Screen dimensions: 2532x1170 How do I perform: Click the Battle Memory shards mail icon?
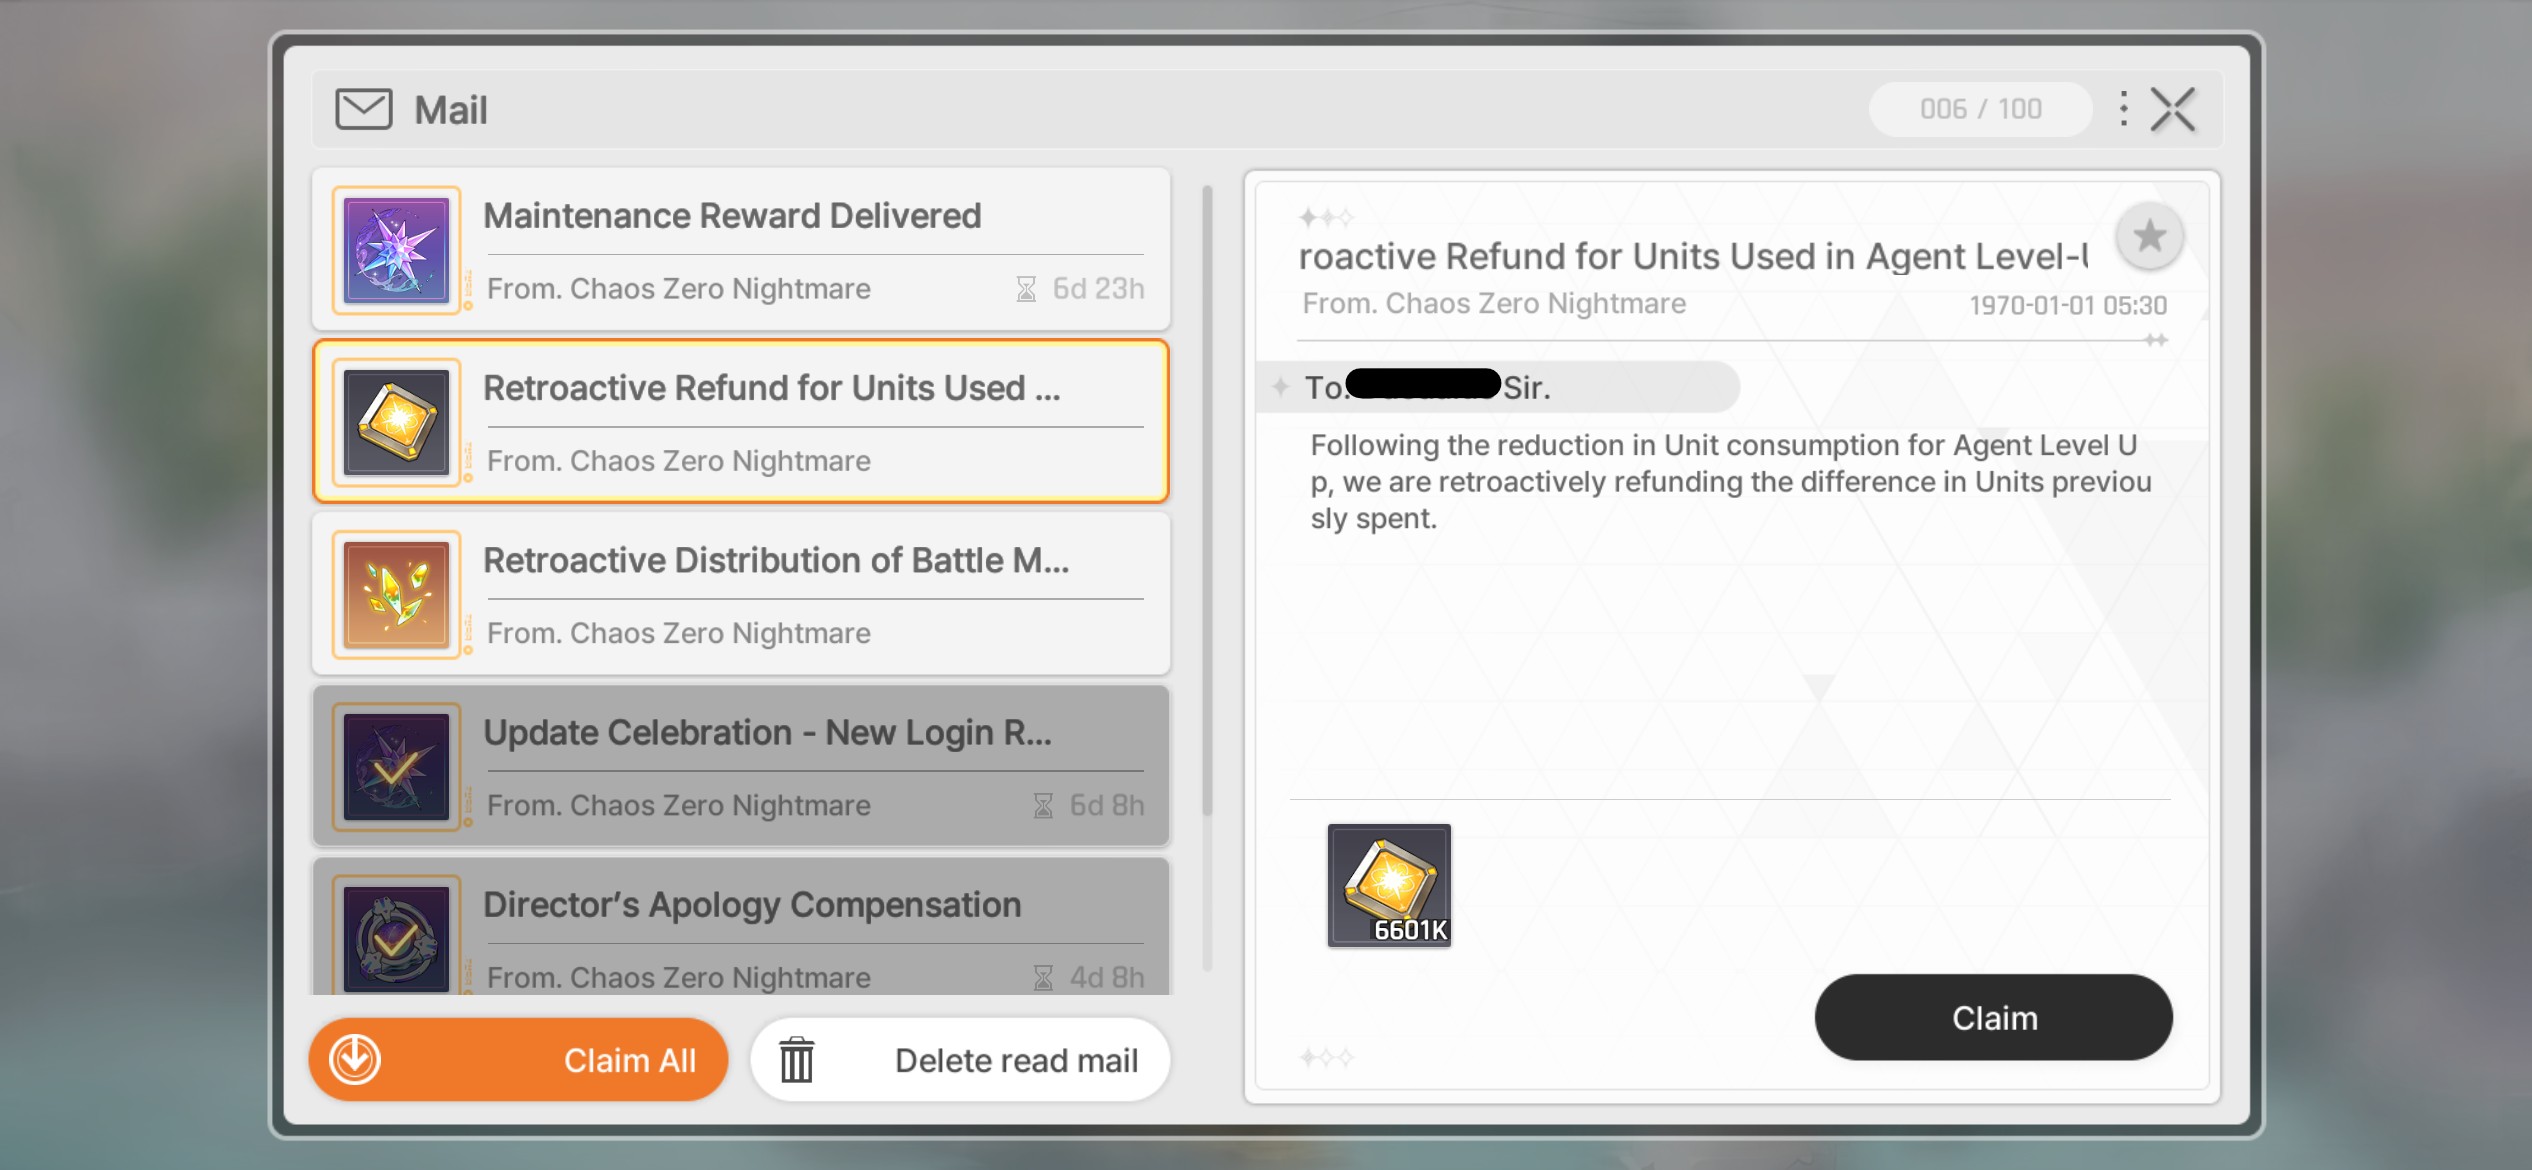click(x=396, y=594)
